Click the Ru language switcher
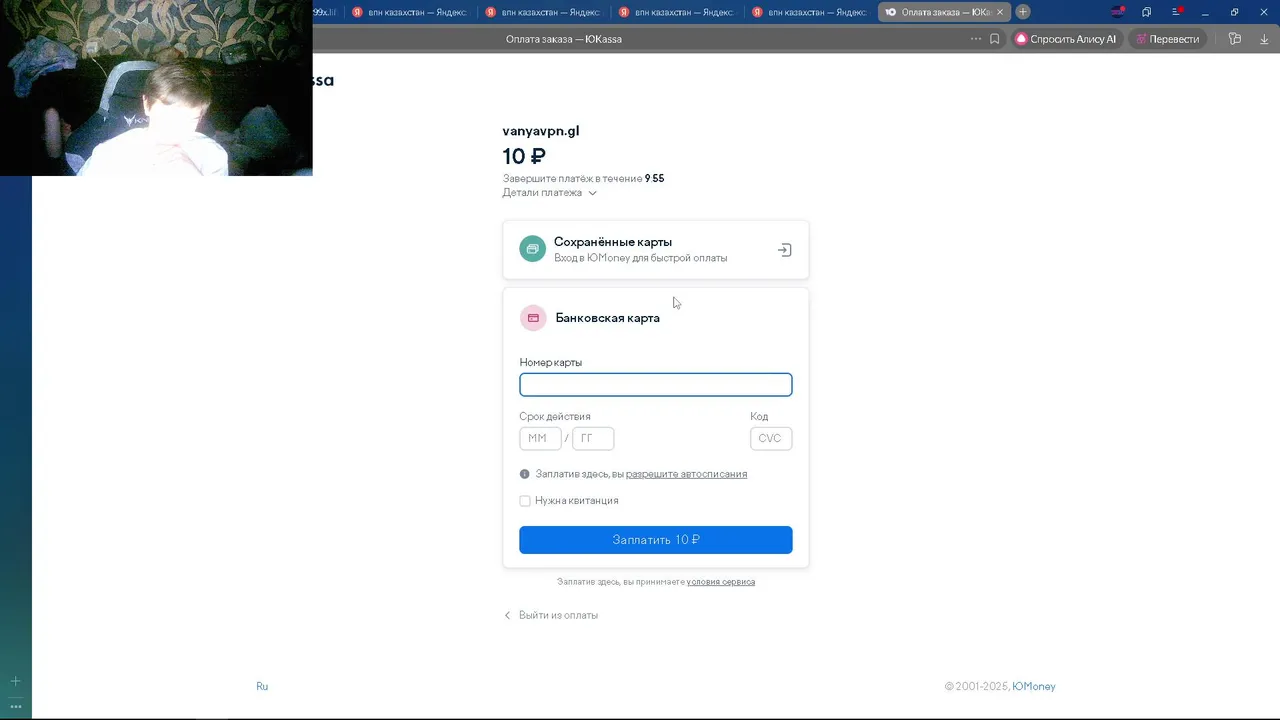 click(262, 687)
